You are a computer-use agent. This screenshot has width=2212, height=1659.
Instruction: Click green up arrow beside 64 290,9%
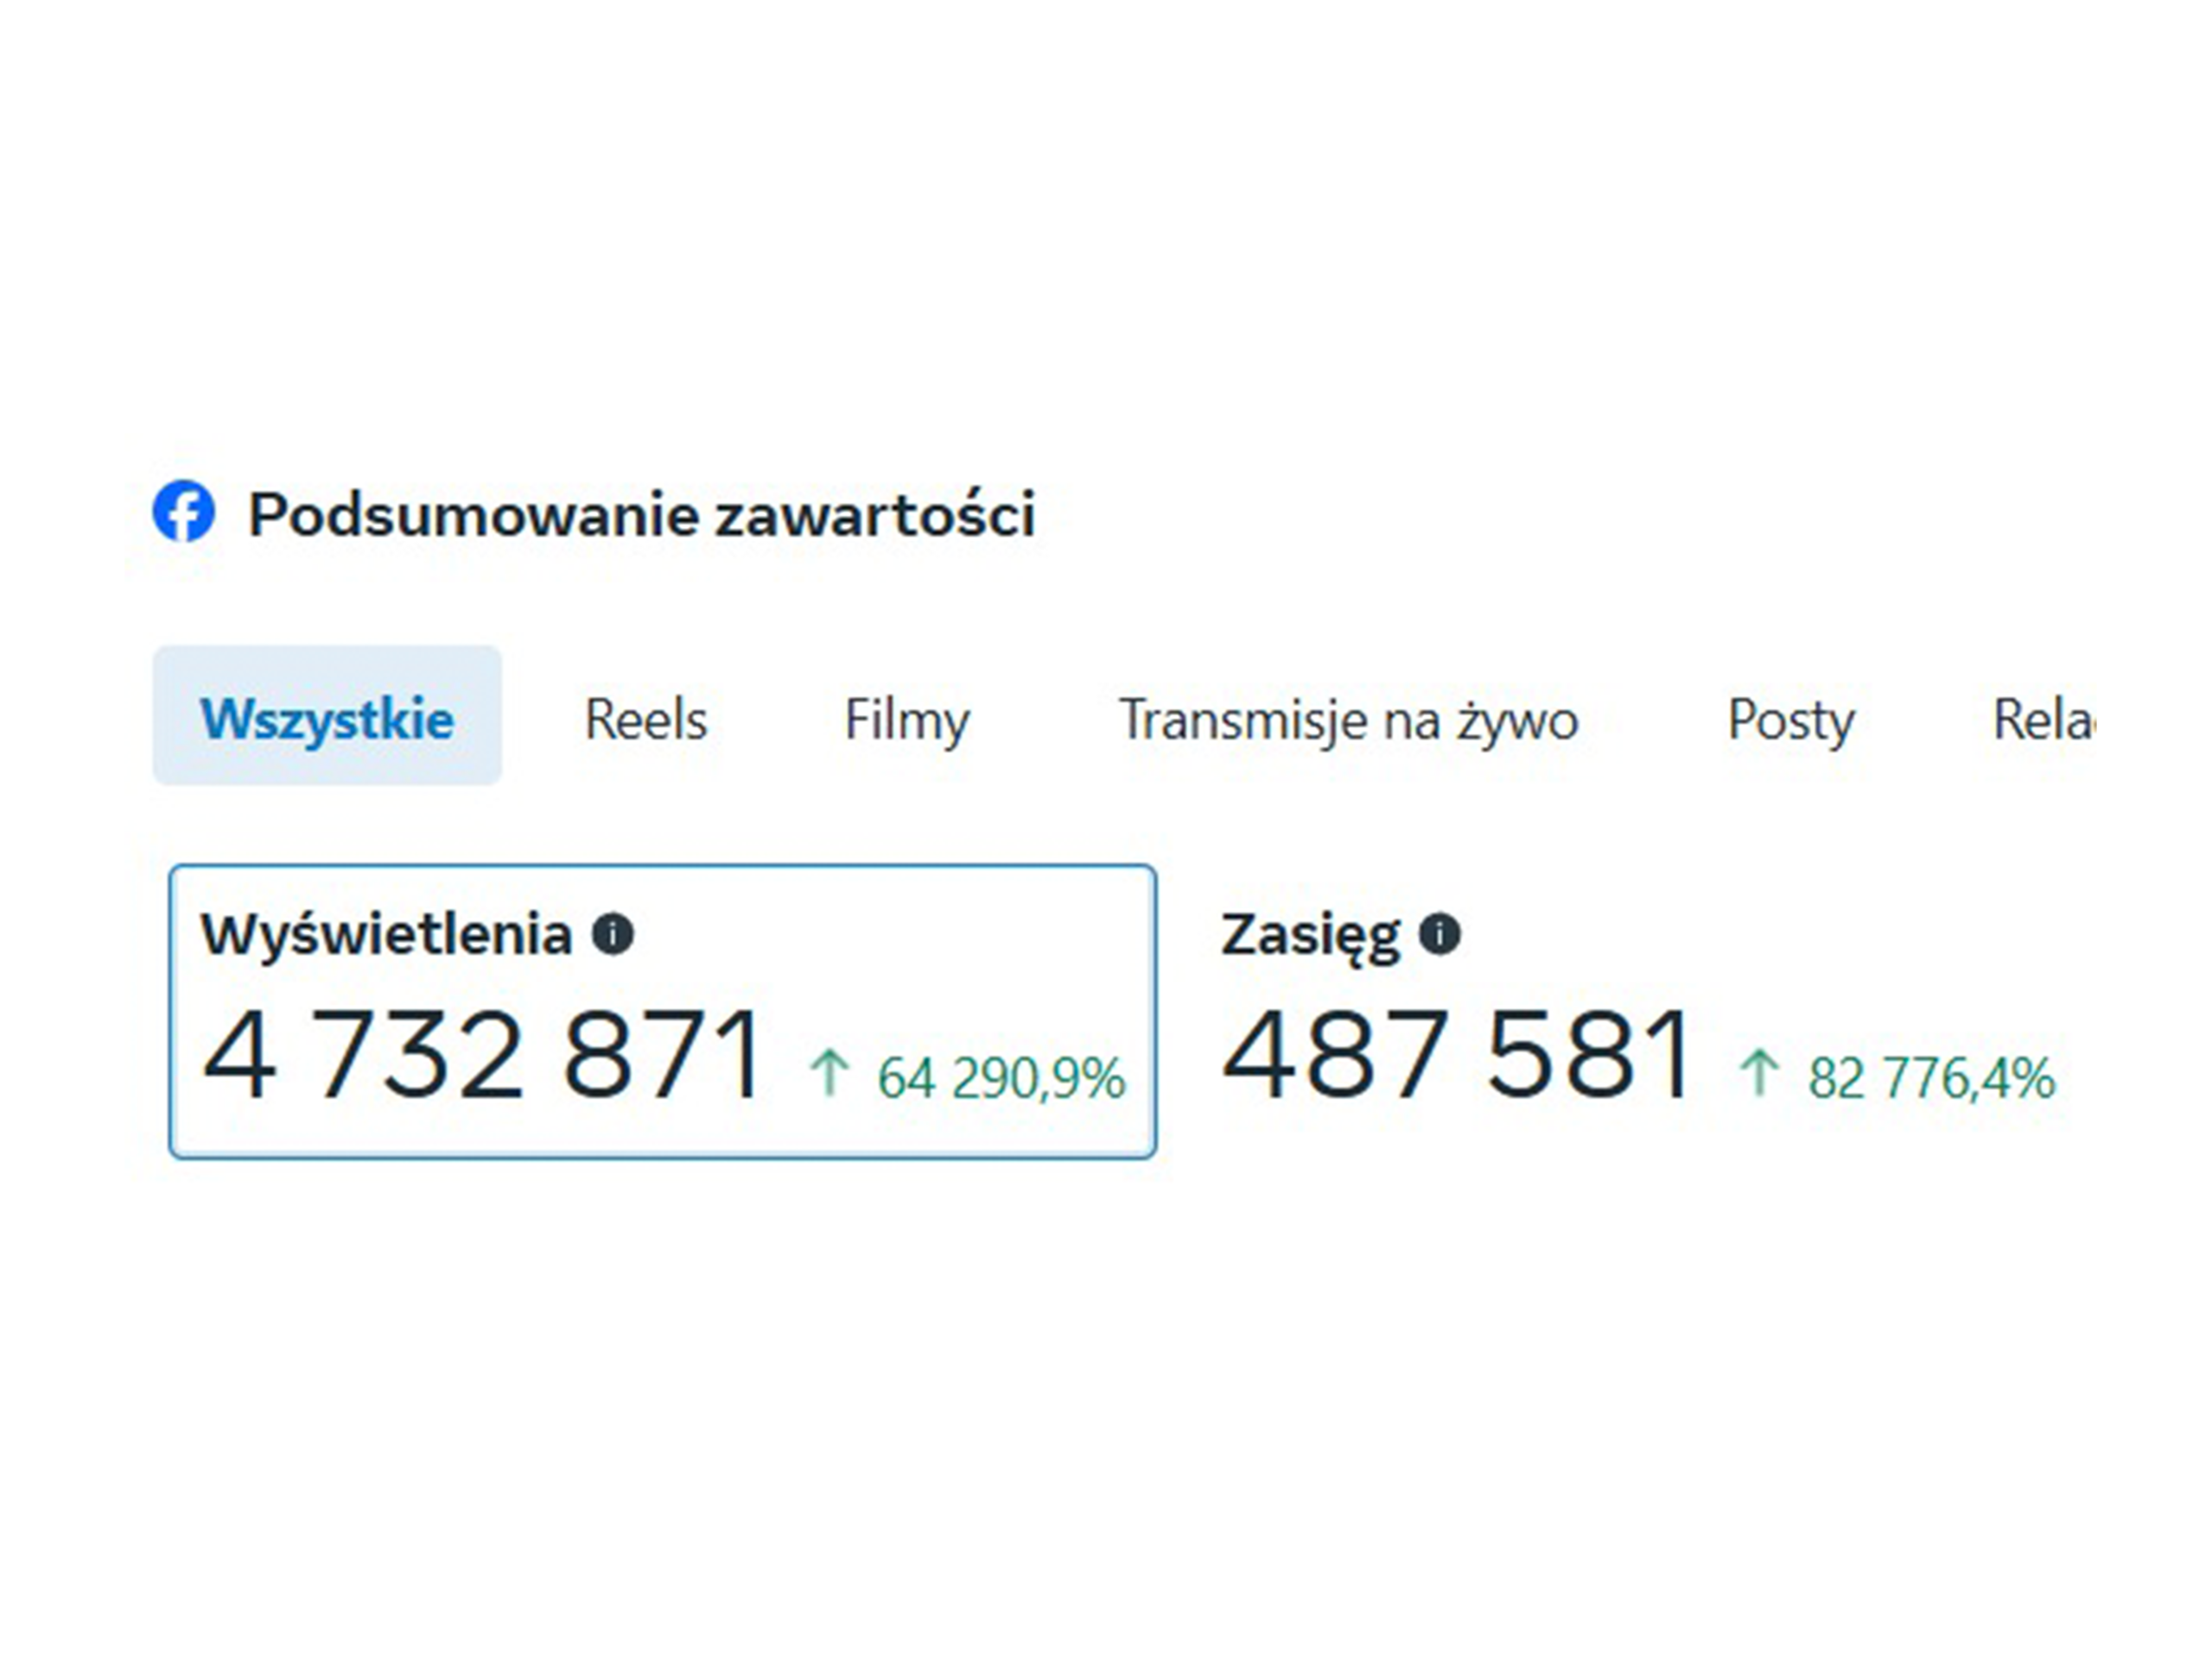pyautogui.click(x=829, y=1073)
